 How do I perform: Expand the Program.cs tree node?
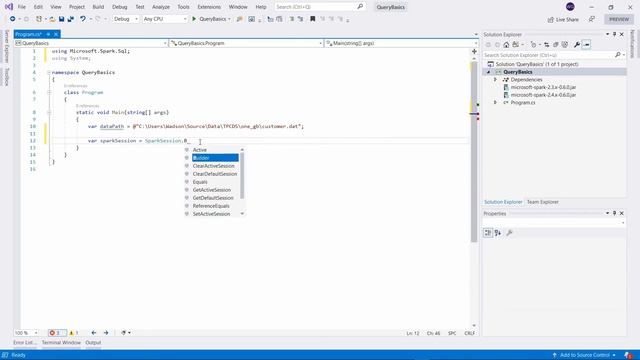click(496, 102)
